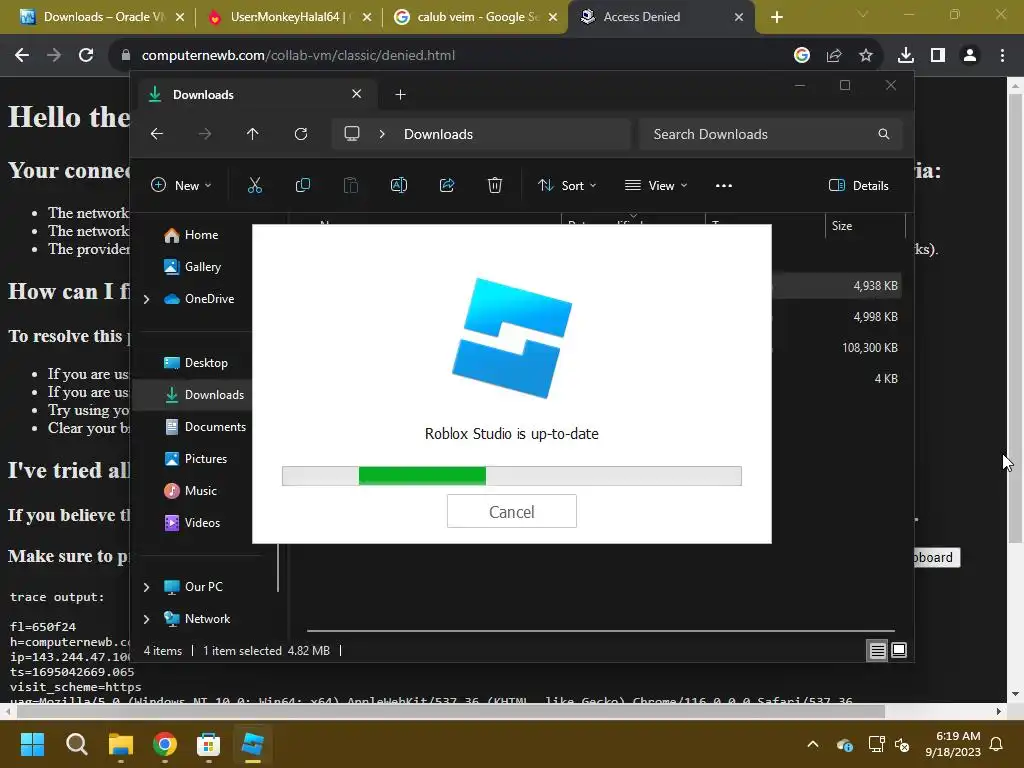Open the View dropdown menu

[656, 185]
